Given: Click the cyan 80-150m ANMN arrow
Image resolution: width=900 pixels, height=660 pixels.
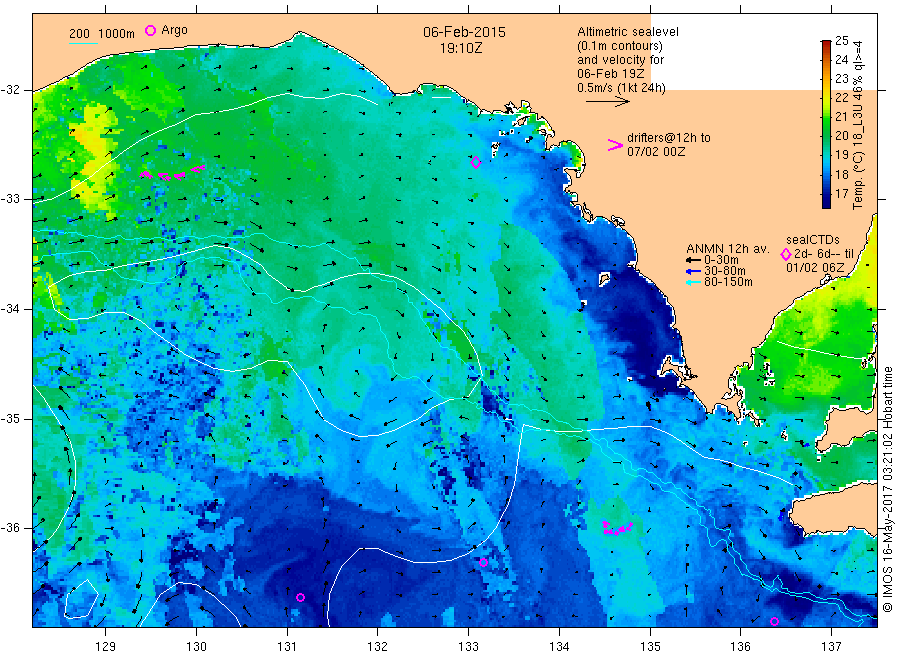Looking at the screenshot, I should (x=694, y=282).
